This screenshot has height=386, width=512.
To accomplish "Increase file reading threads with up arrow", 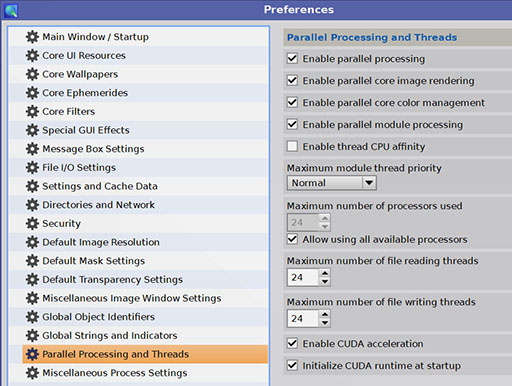I will (x=325, y=273).
